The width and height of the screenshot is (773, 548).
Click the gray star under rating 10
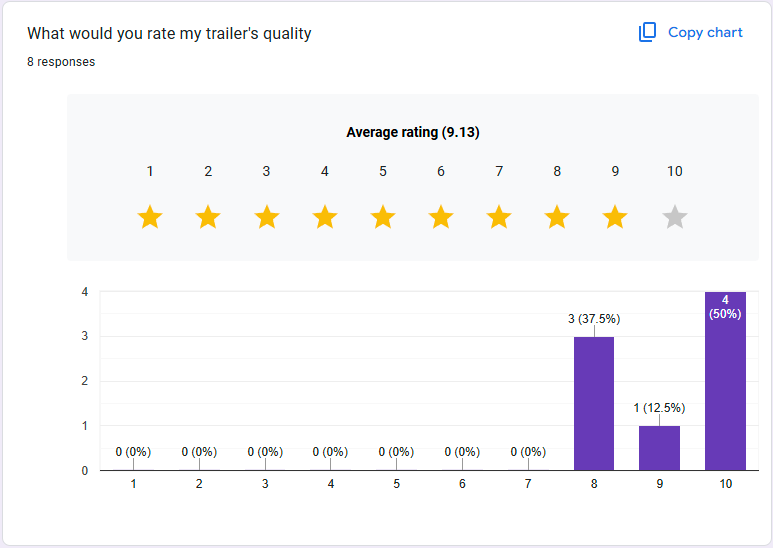point(675,217)
